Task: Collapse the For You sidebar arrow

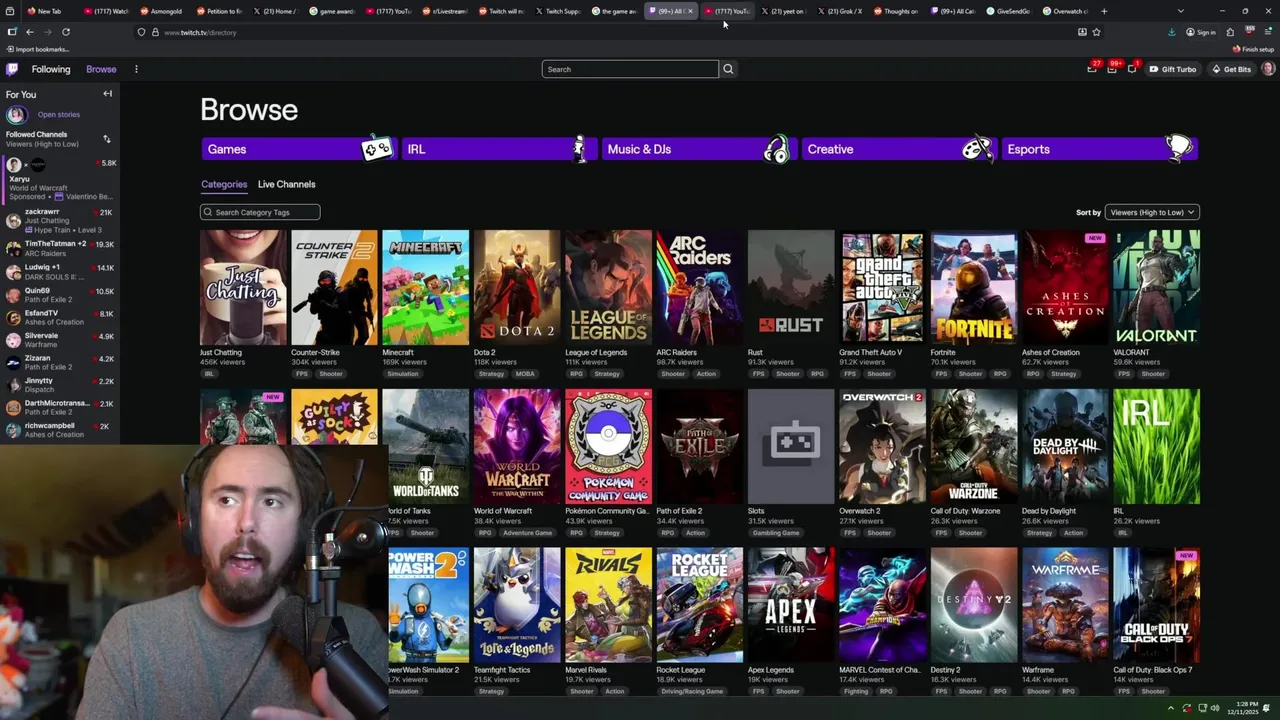Action: 108,94
